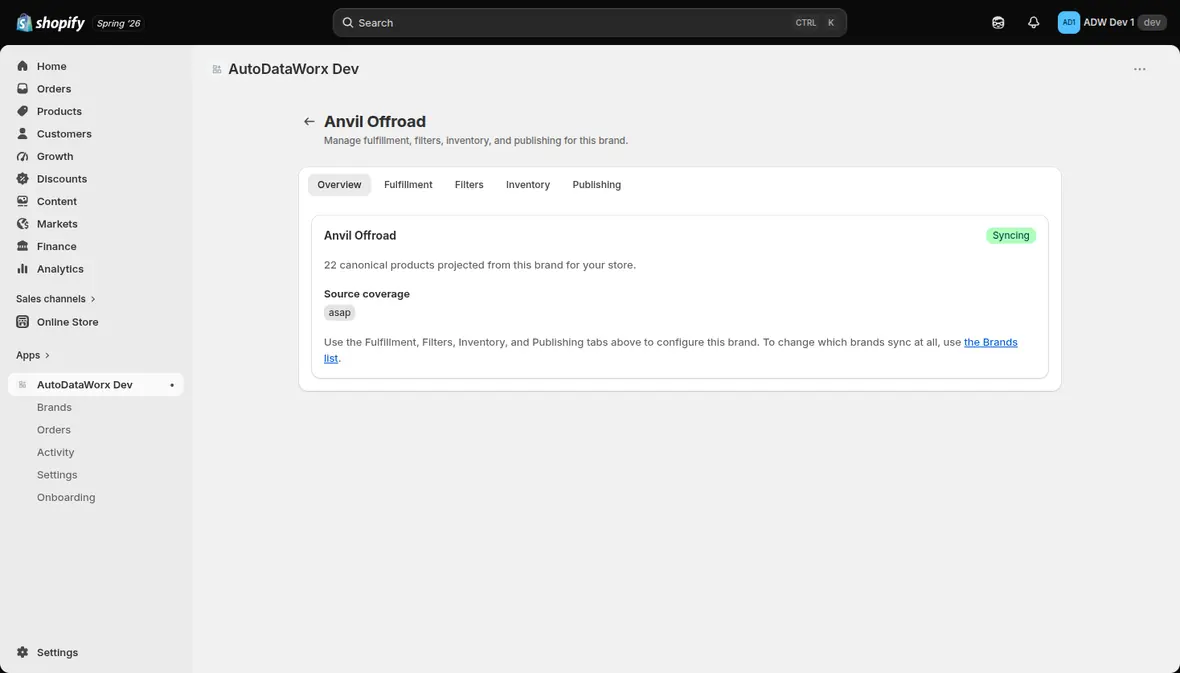Viewport: 1180px width, 673px height.
Task: Click the Source coverage heading
Action: (366, 294)
